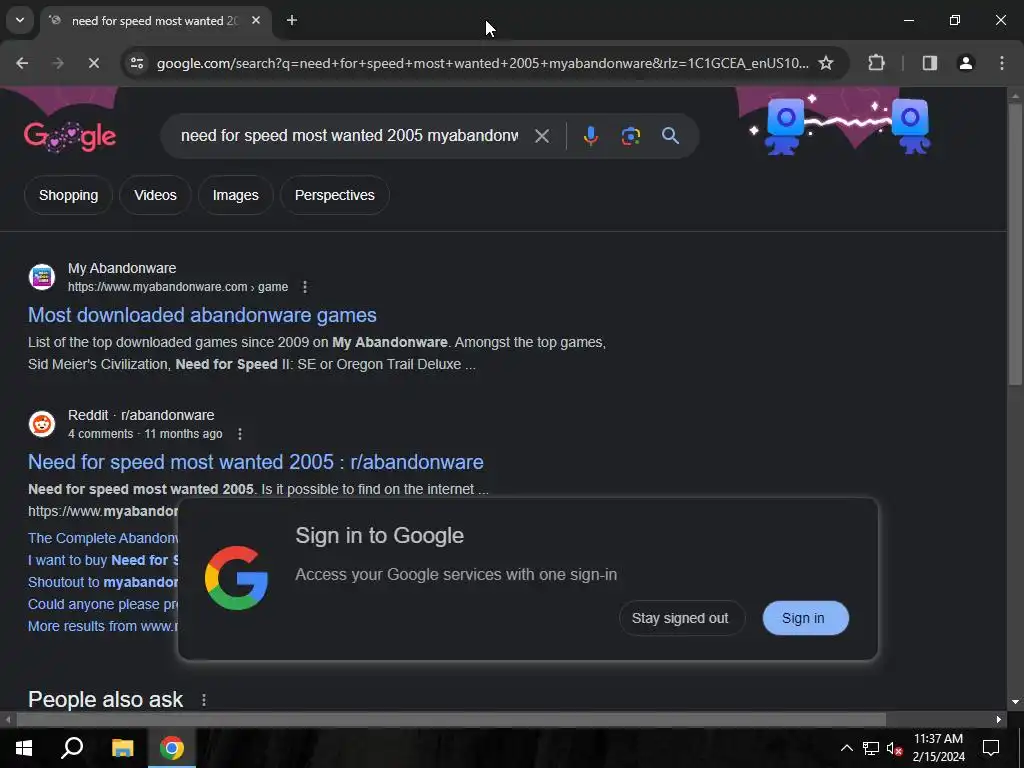
Task: Stop page loading with the X button
Action: coord(93,63)
